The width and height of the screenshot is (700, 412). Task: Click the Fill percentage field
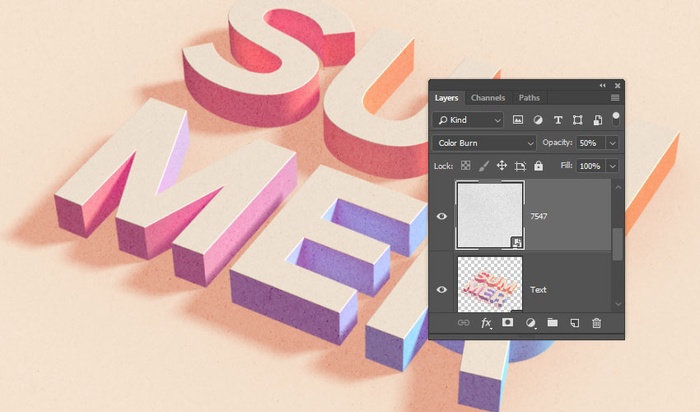tap(590, 166)
